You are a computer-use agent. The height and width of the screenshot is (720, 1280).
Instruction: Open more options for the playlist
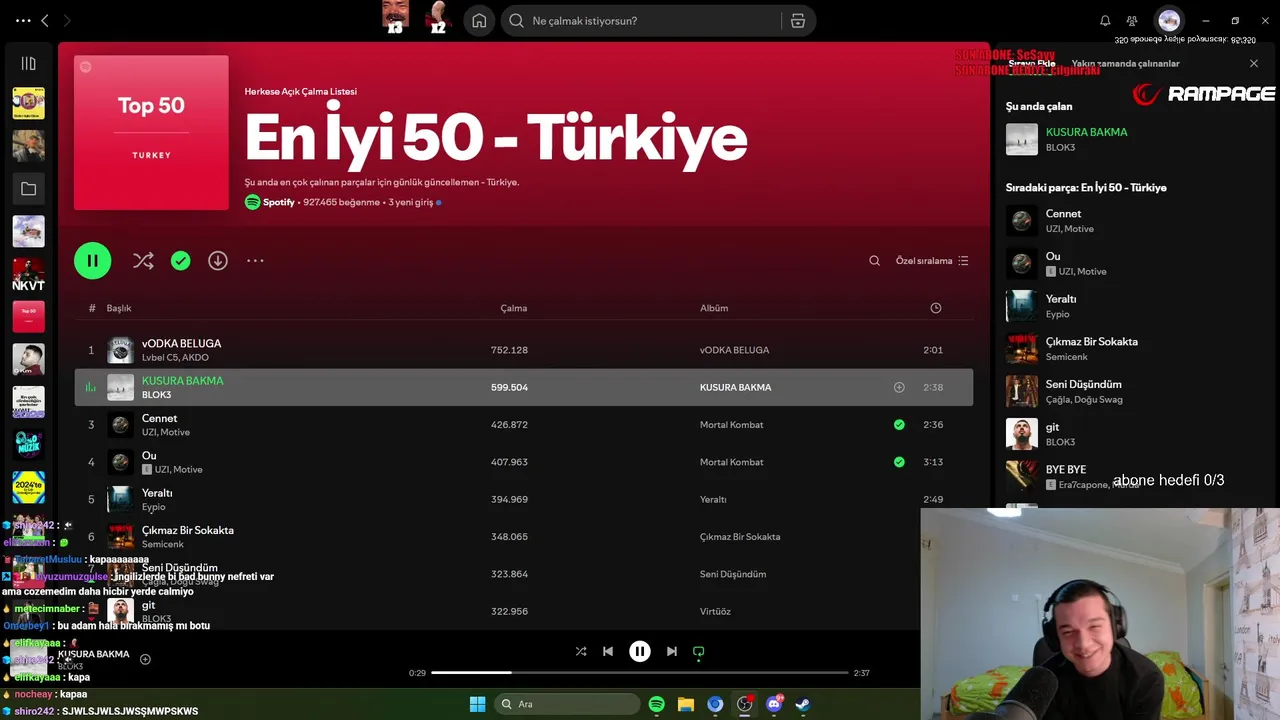pos(255,261)
